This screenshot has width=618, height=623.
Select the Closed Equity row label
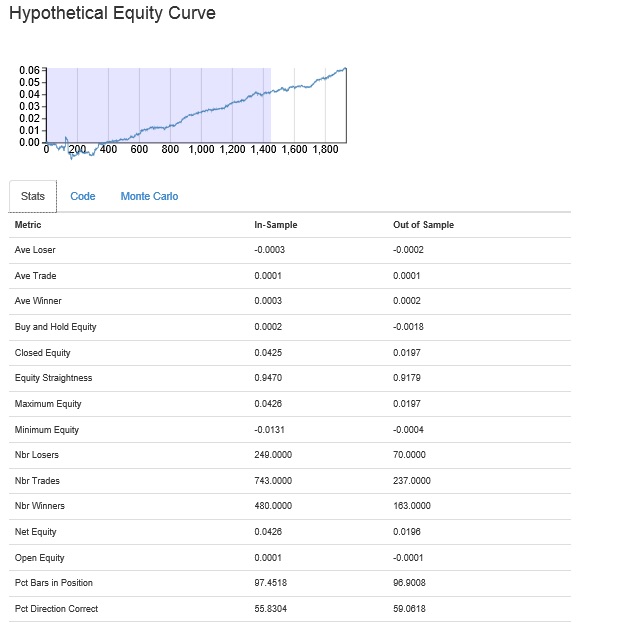(x=43, y=353)
